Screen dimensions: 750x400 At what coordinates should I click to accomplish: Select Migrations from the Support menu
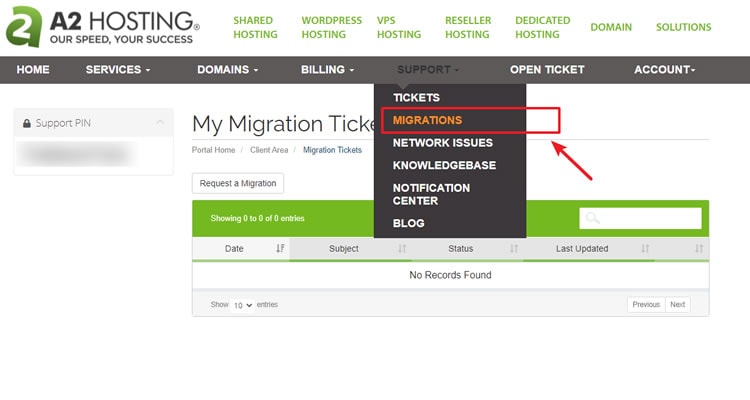click(x=427, y=120)
